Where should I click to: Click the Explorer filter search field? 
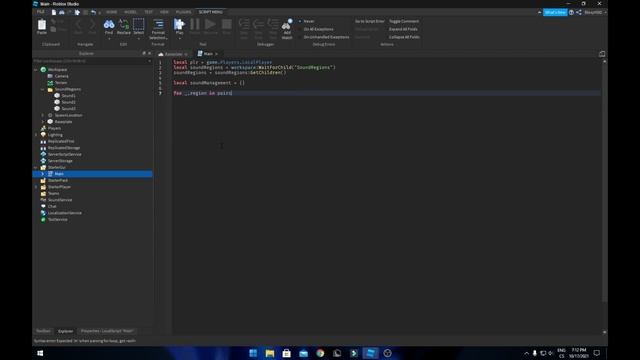(x=91, y=61)
